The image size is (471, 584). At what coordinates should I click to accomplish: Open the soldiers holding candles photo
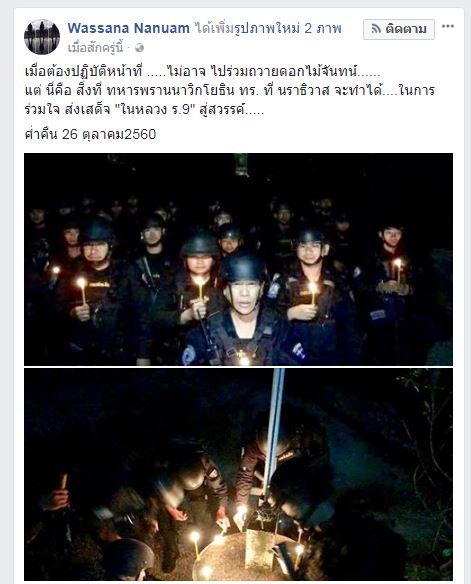[x=238, y=259]
